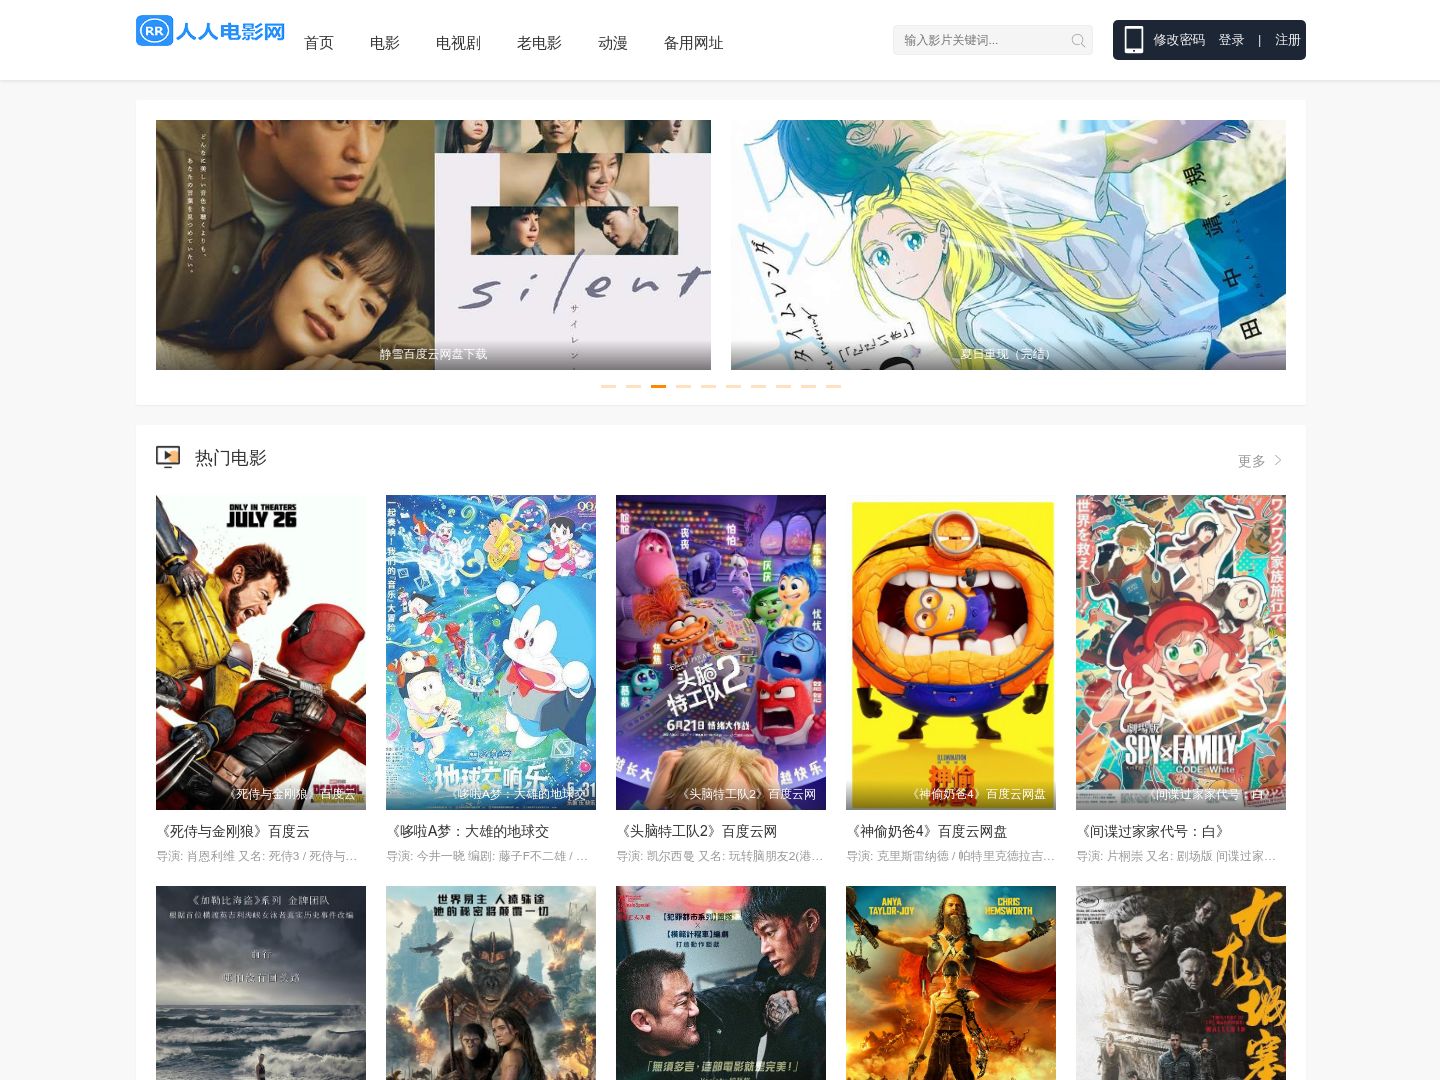Select the fifth carousel indicator dash
The image size is (1440, 1080).
coord(708,386)
